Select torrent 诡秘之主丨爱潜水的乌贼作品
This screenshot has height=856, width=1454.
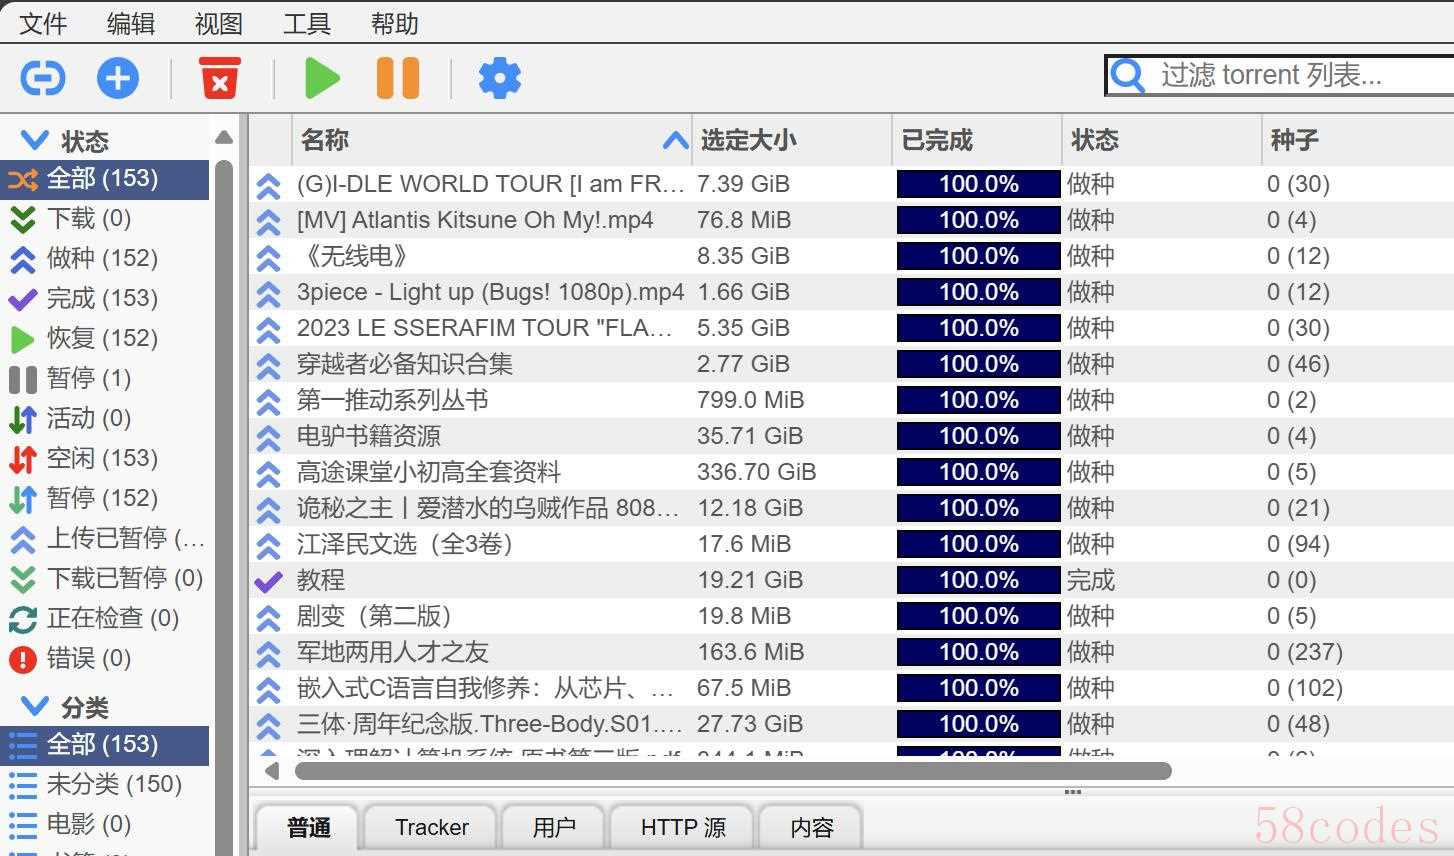pos(851,508)
